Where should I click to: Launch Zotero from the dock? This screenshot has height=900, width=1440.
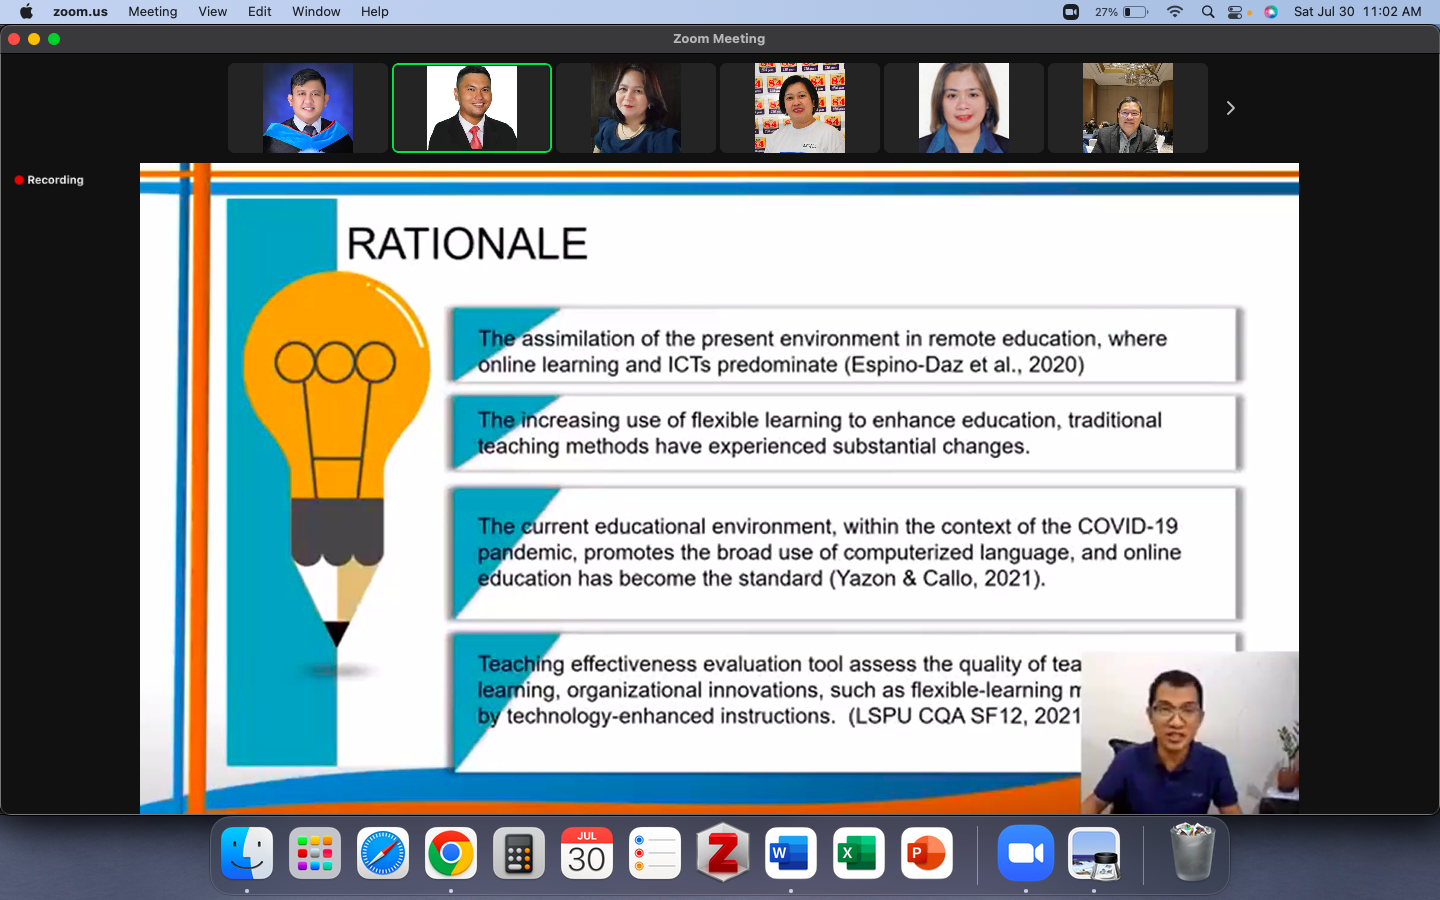click(723, 853)
